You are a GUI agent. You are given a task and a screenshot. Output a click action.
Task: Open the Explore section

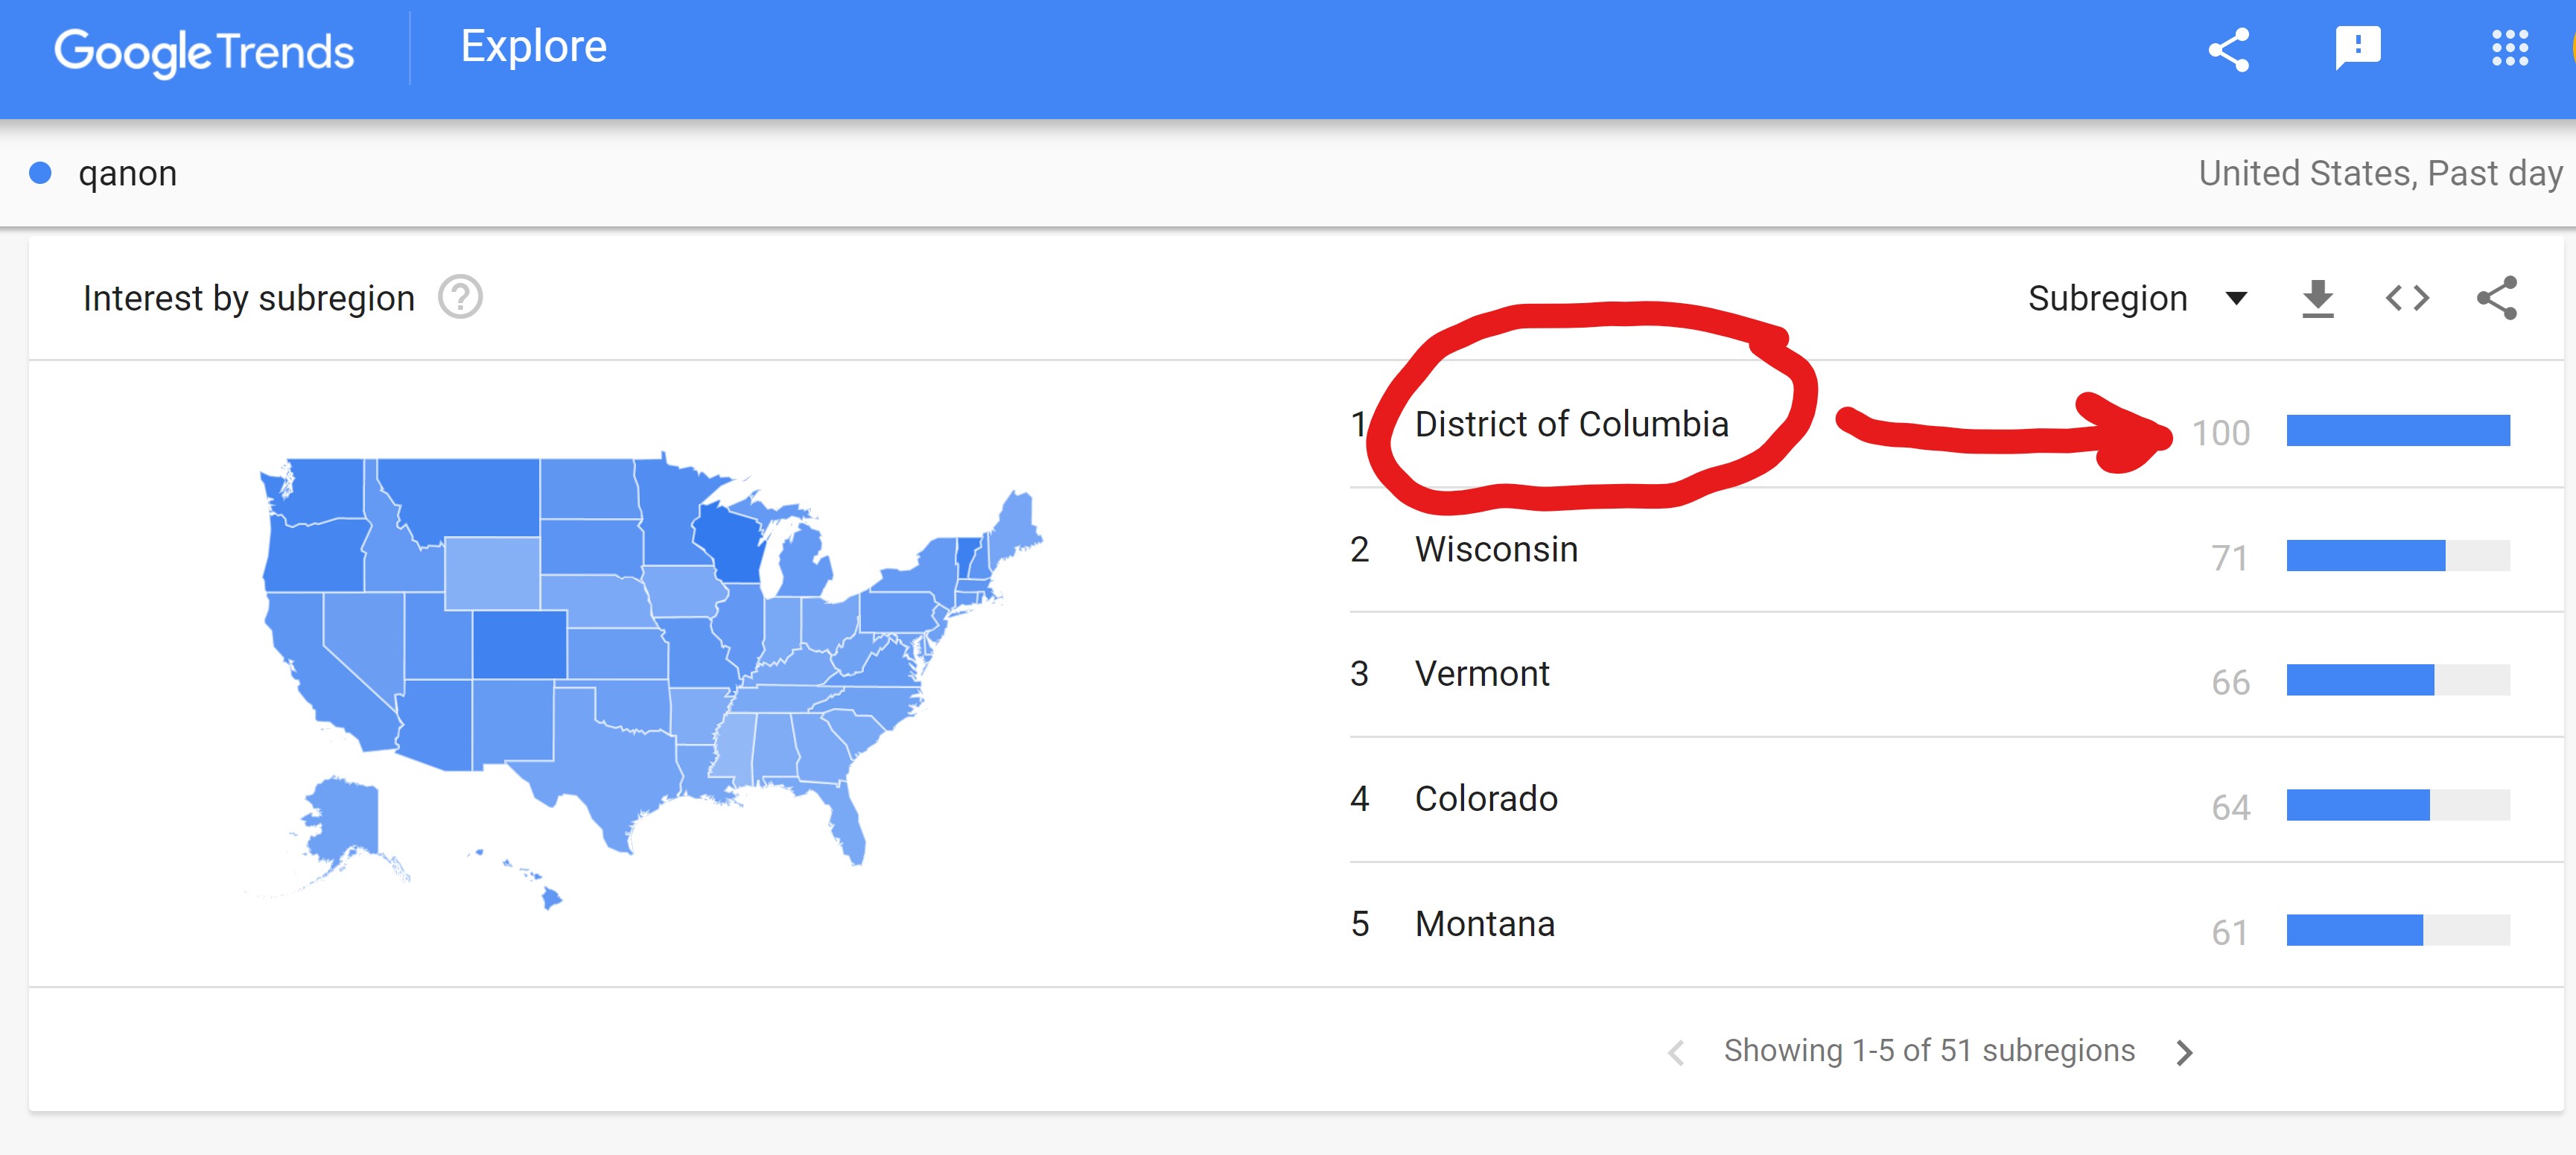pos(533,47)
